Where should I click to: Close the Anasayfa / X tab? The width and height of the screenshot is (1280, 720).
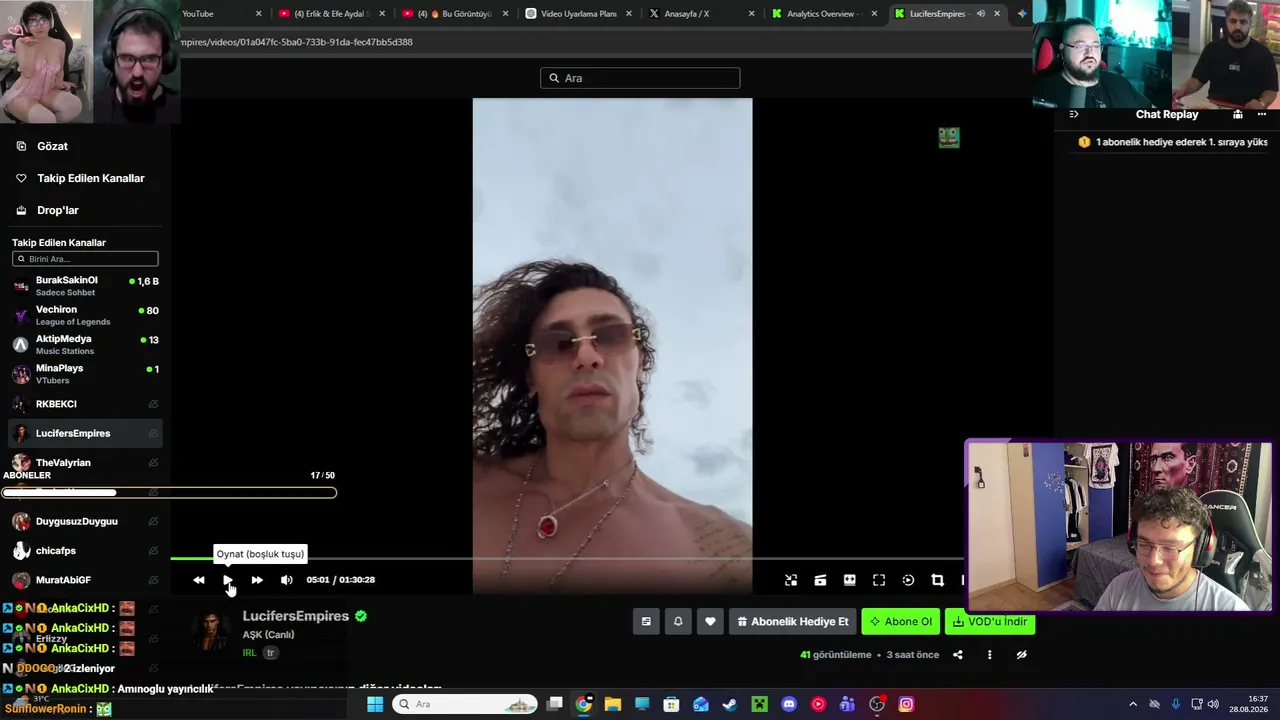(752, 14)
